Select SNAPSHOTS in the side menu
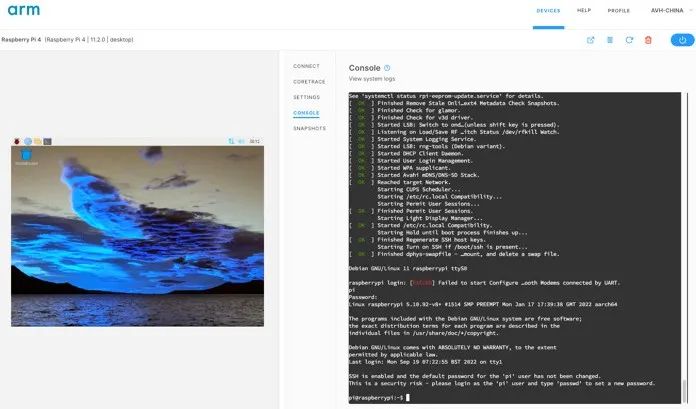Screen dimensions: 696x409 click(309, 128)
